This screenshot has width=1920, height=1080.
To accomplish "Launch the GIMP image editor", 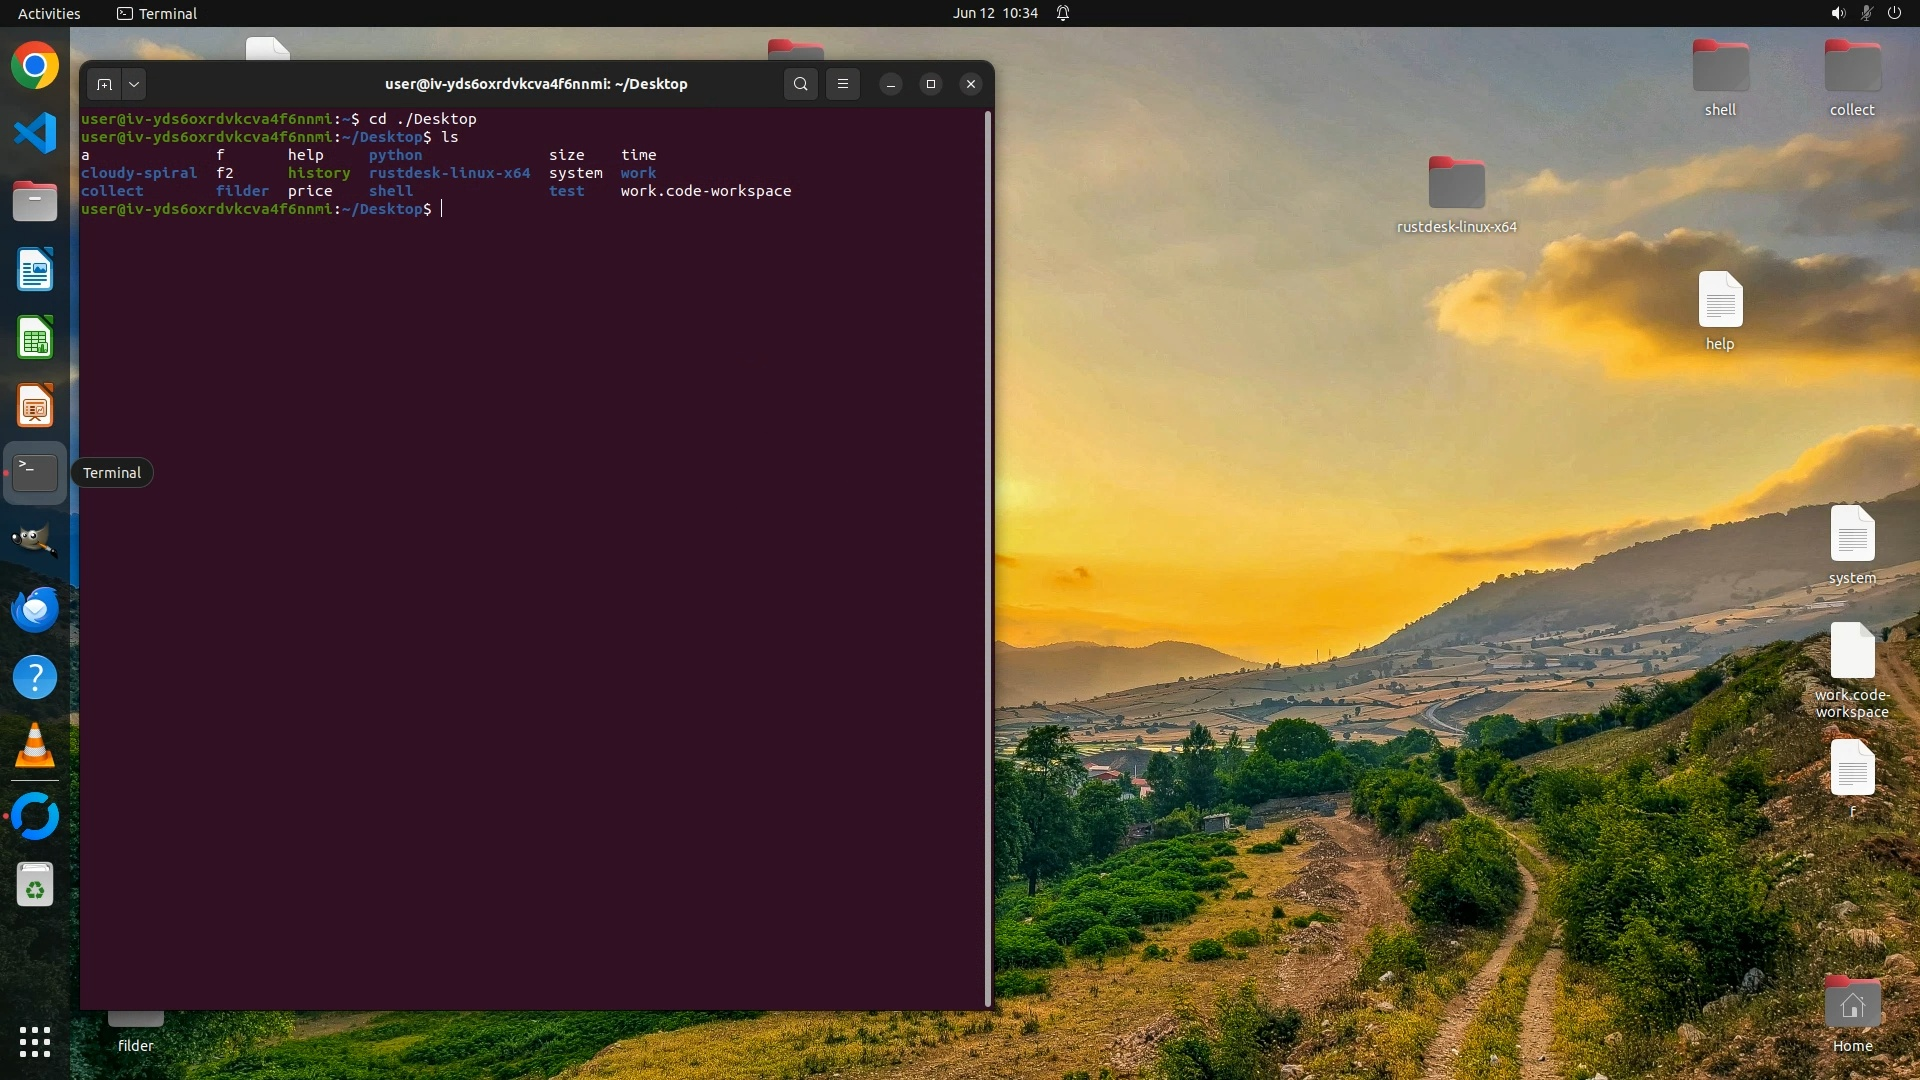I will click(x=35, y=541).
